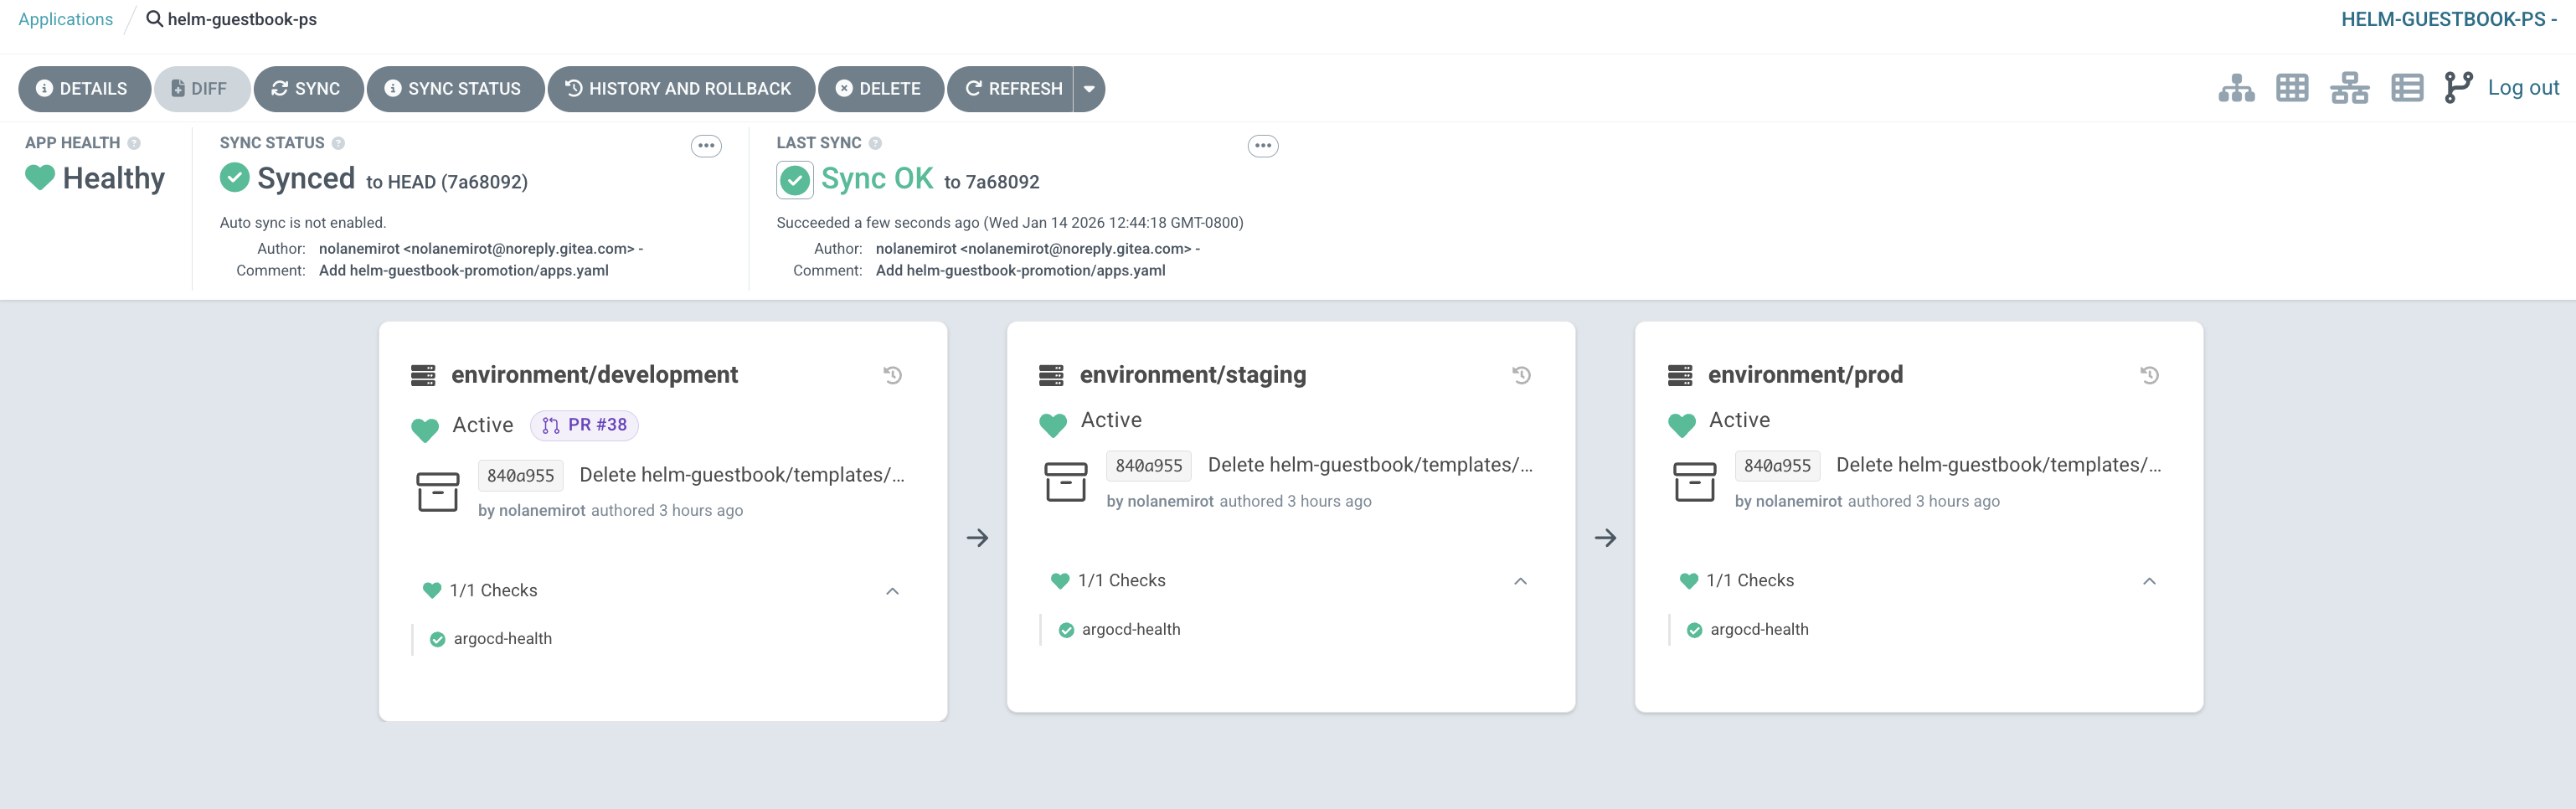The width and height of the screenshot is (2576, 809).
Task: Start a SYNC of the application
Action: coord(307,89)
